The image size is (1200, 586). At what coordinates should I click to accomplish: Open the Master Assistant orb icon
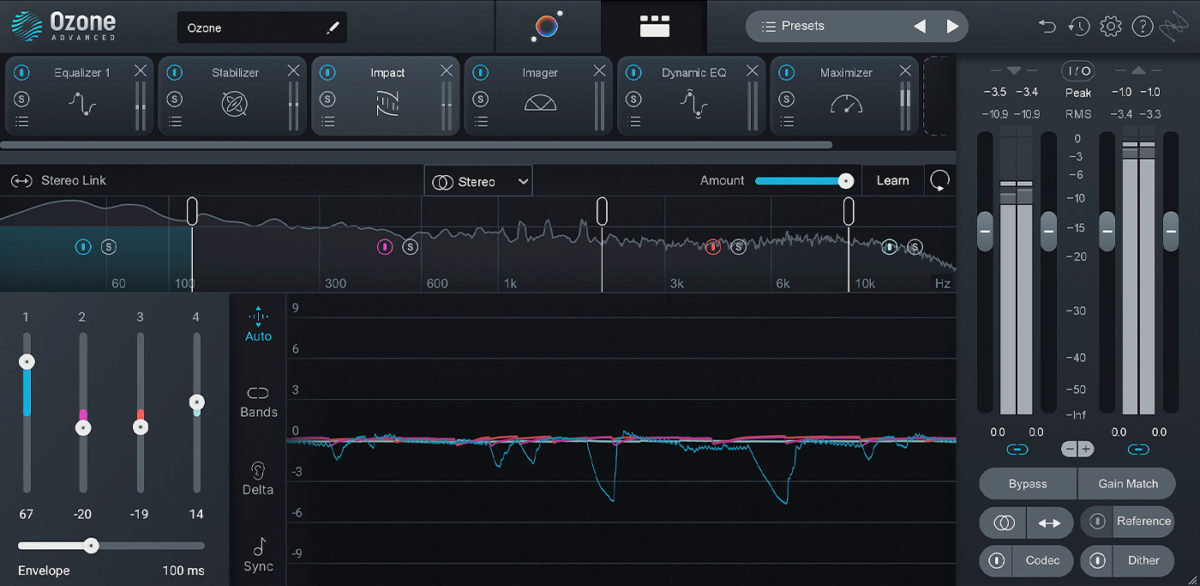(x=546, y=26)
